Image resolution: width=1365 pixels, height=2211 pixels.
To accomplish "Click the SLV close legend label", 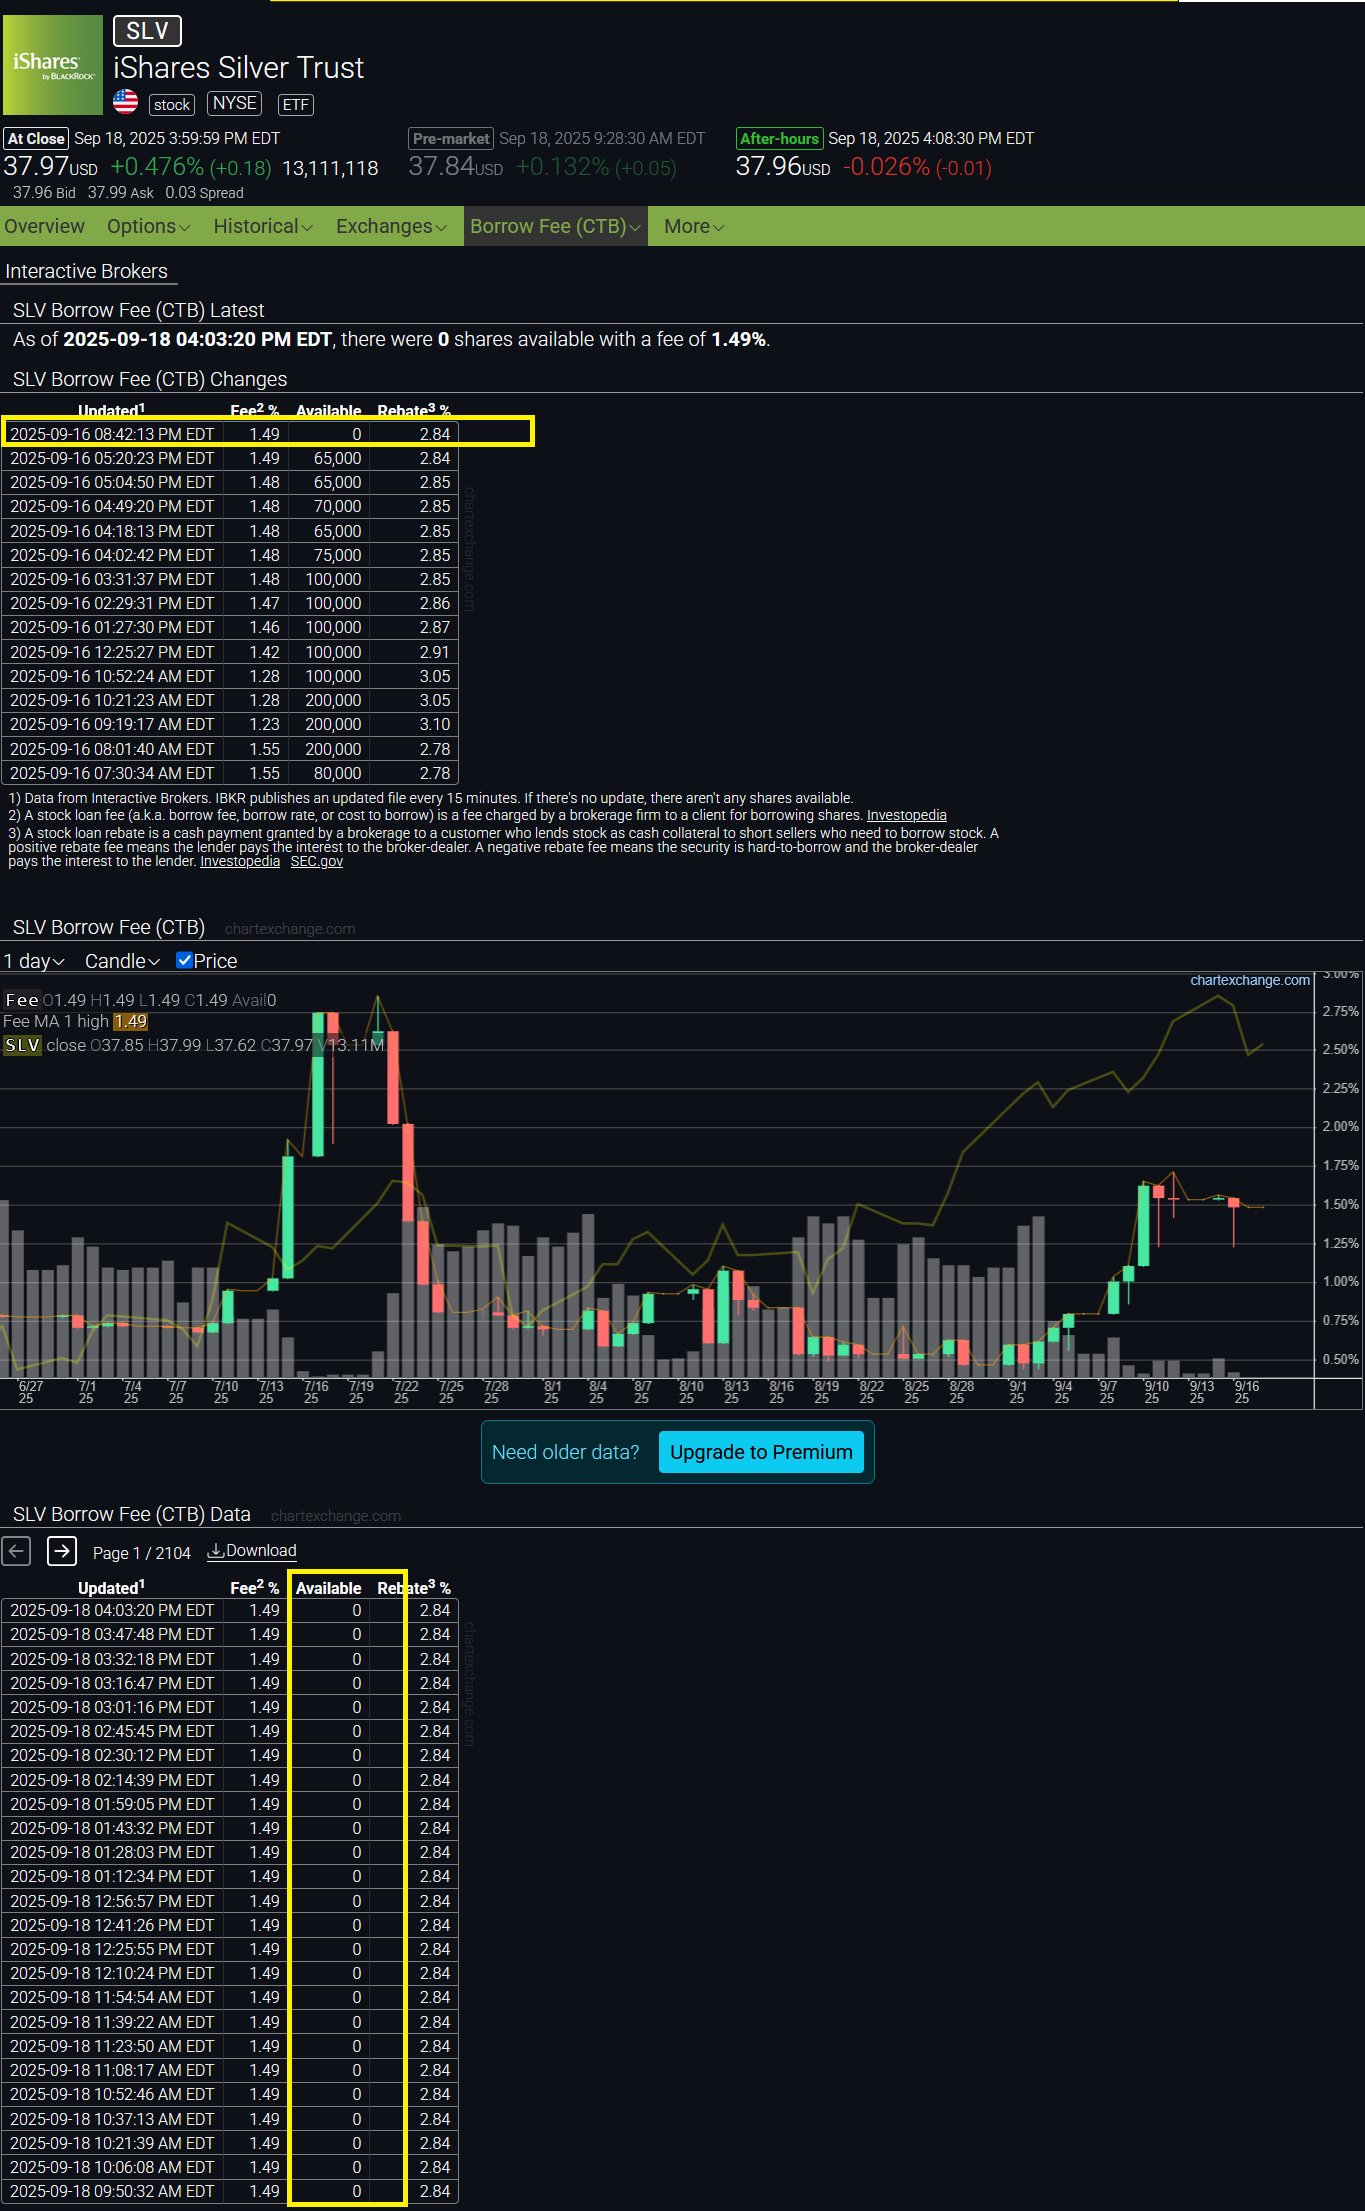I will (x=45, y=1045).
